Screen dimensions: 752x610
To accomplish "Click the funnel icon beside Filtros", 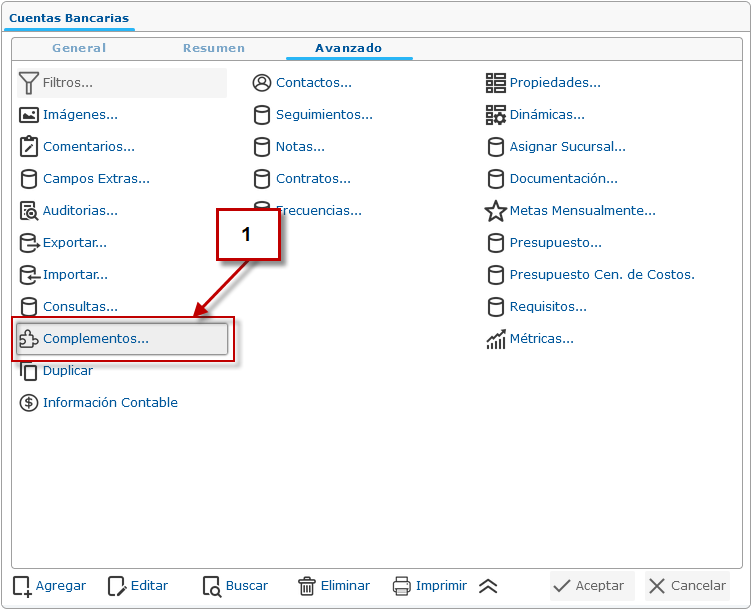I will [x=29, y=83].
